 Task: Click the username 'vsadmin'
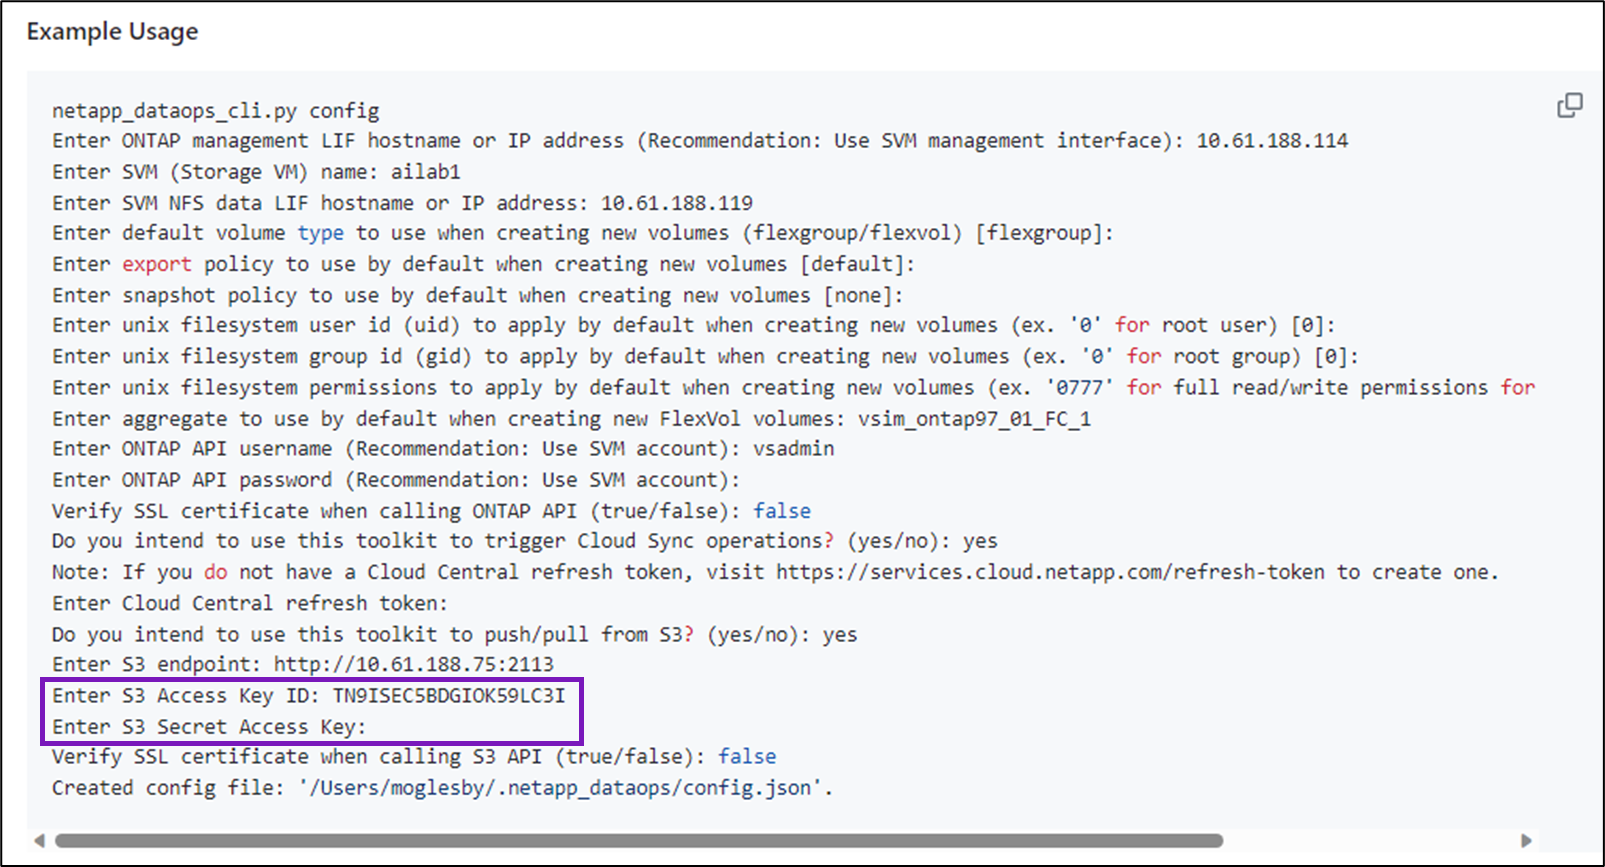pyautogui.click(x=794, y=449)
